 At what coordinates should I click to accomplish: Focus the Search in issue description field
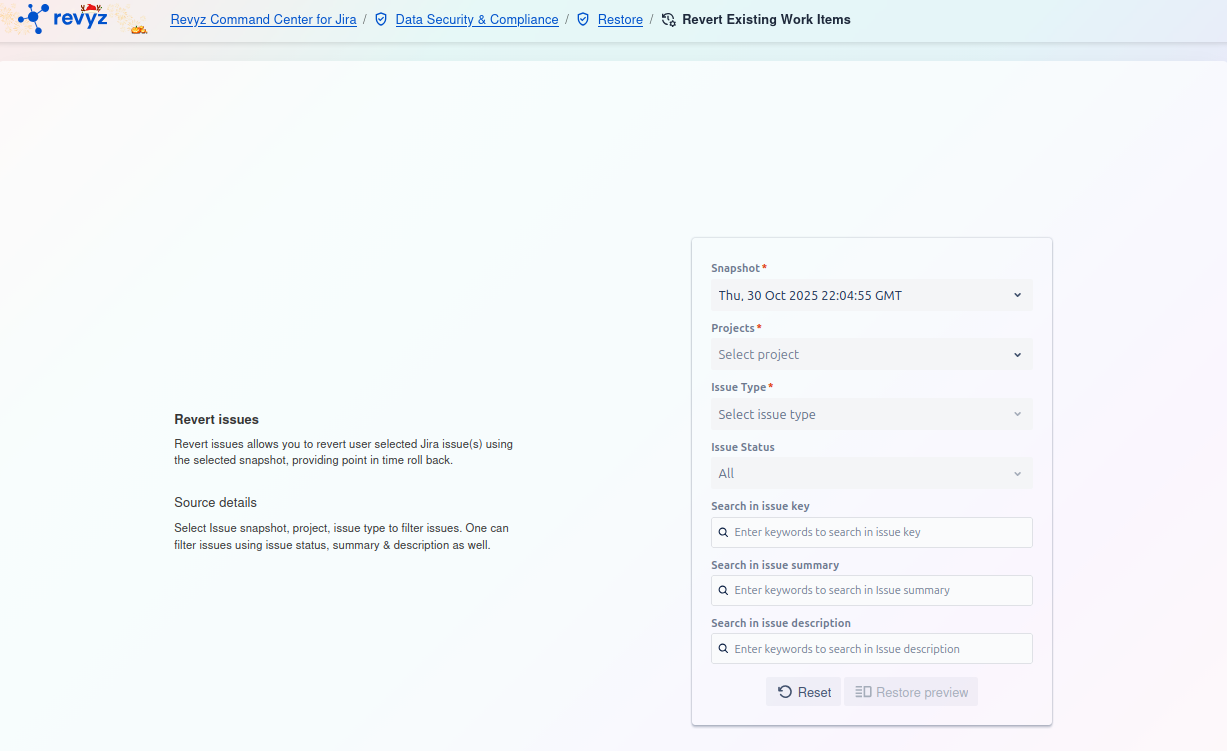[x=880, y=649]
